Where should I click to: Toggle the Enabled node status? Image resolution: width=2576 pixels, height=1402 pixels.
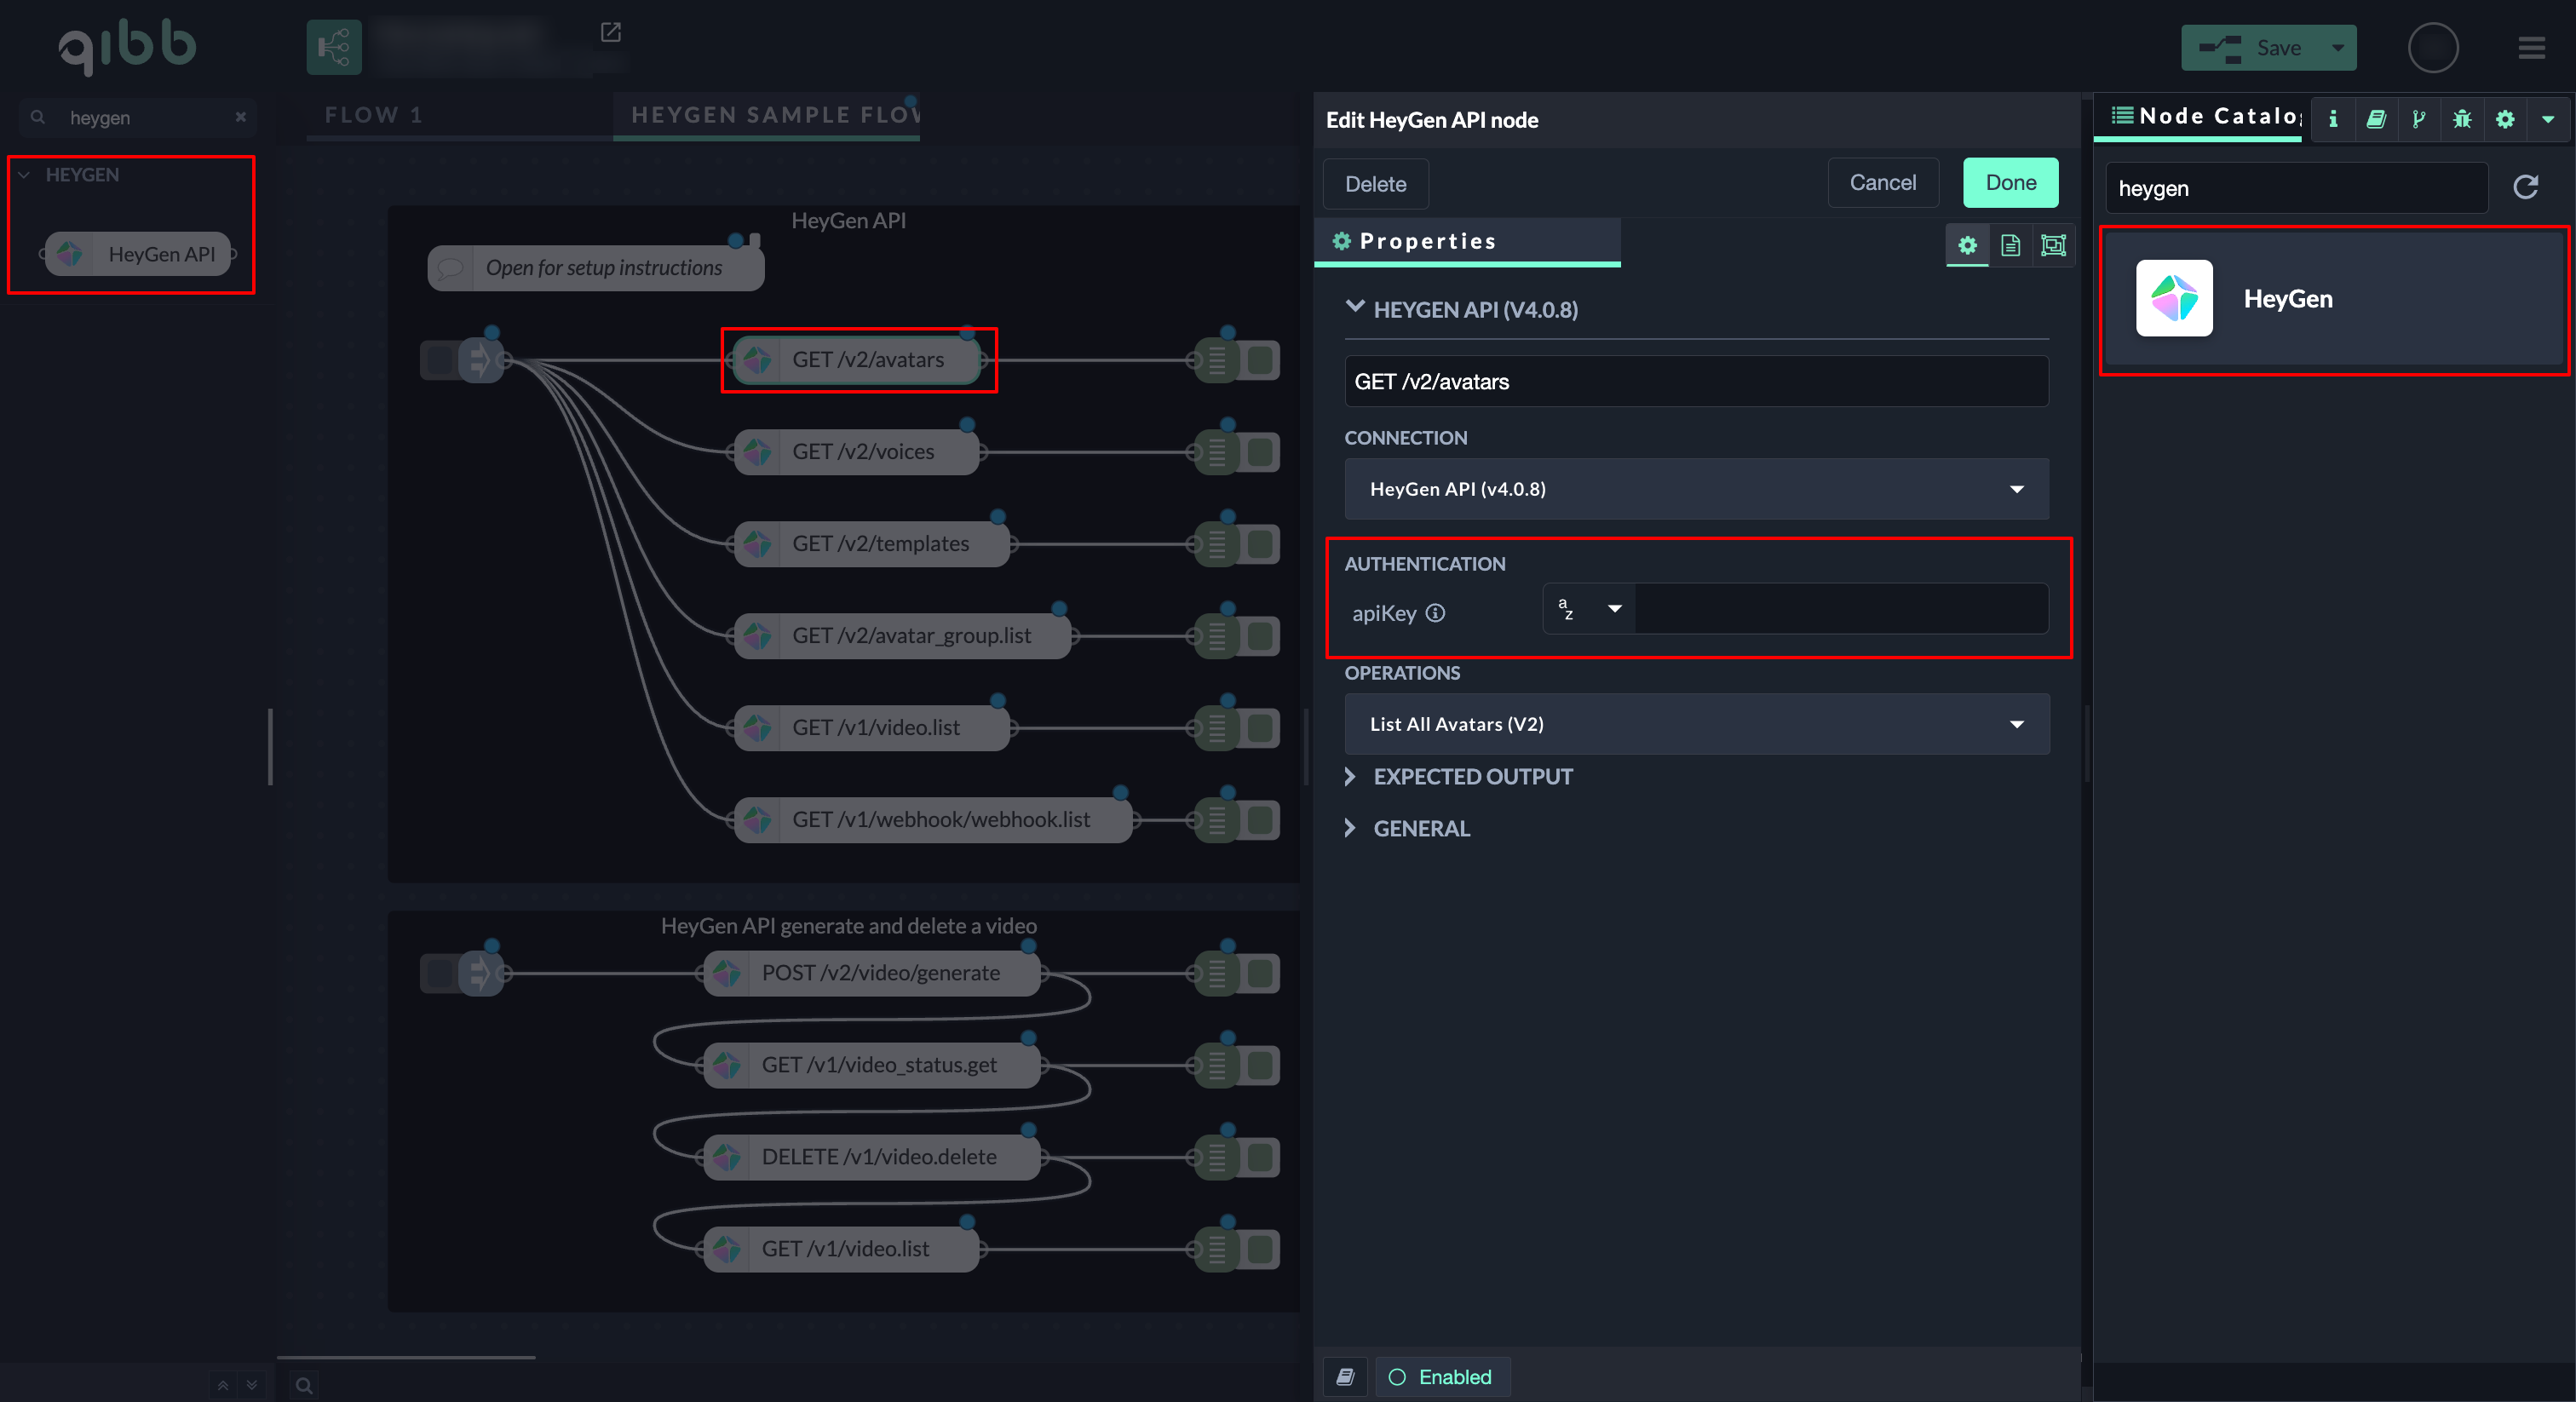tap(1442, 1377)
